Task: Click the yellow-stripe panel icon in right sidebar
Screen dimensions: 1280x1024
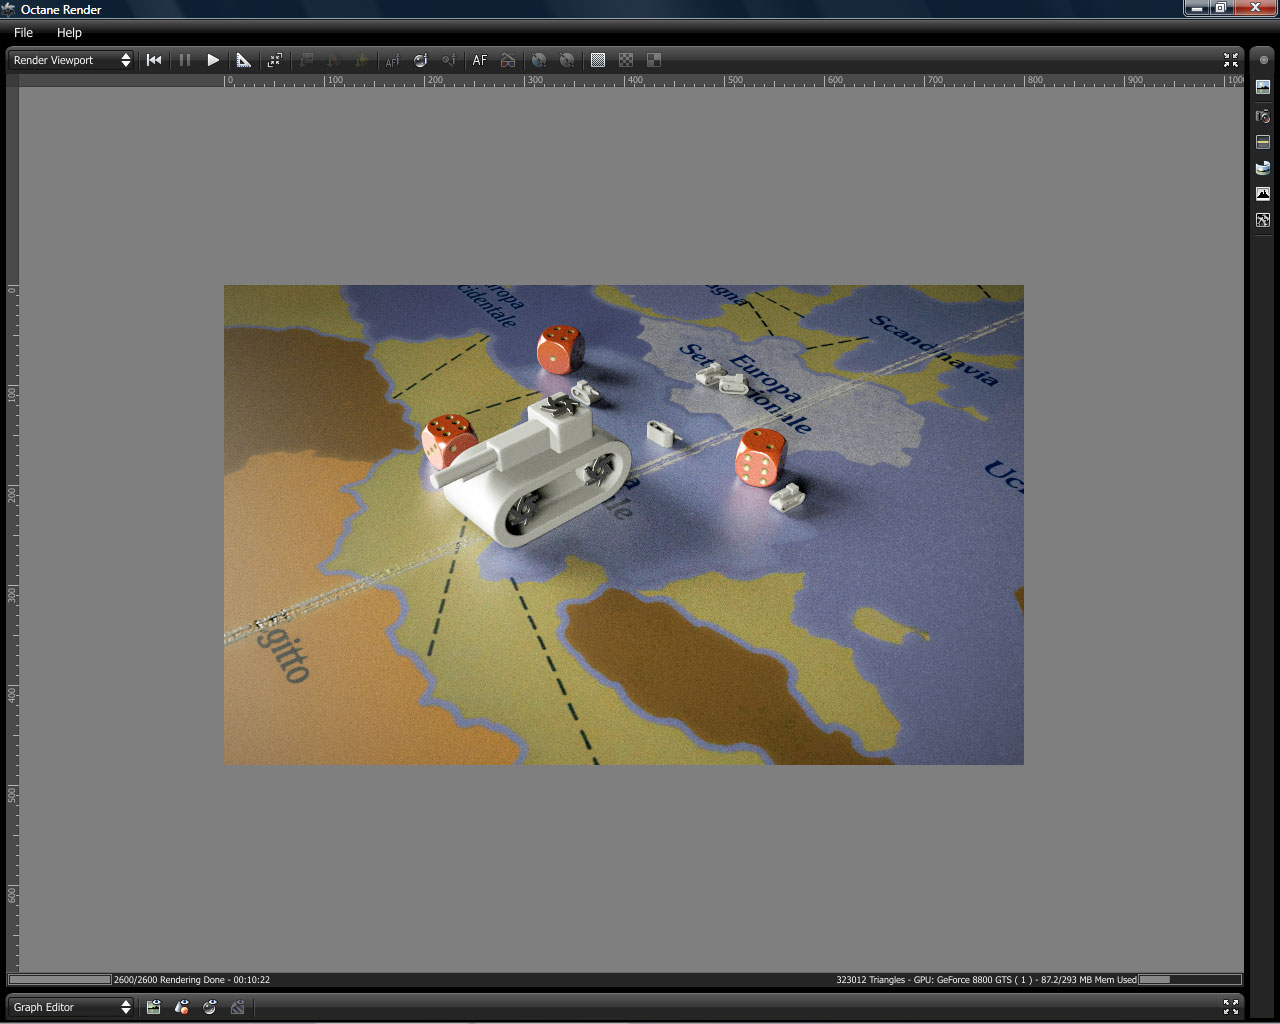Action: coord(1263,142)
